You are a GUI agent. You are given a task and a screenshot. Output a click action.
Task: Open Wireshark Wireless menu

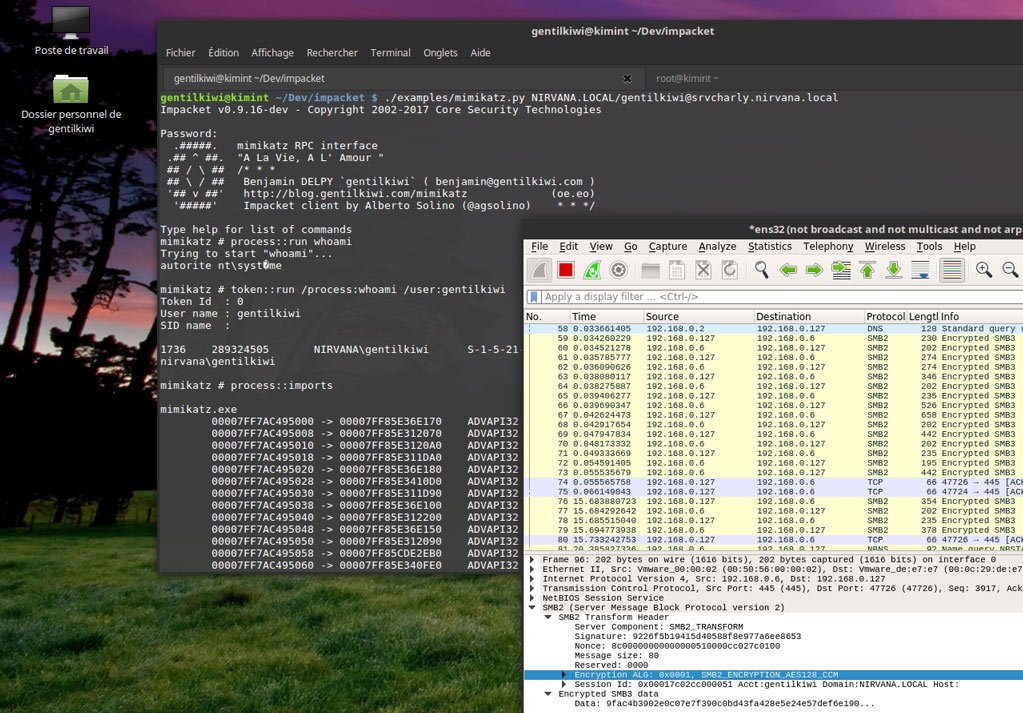click(x=885, y=247)
